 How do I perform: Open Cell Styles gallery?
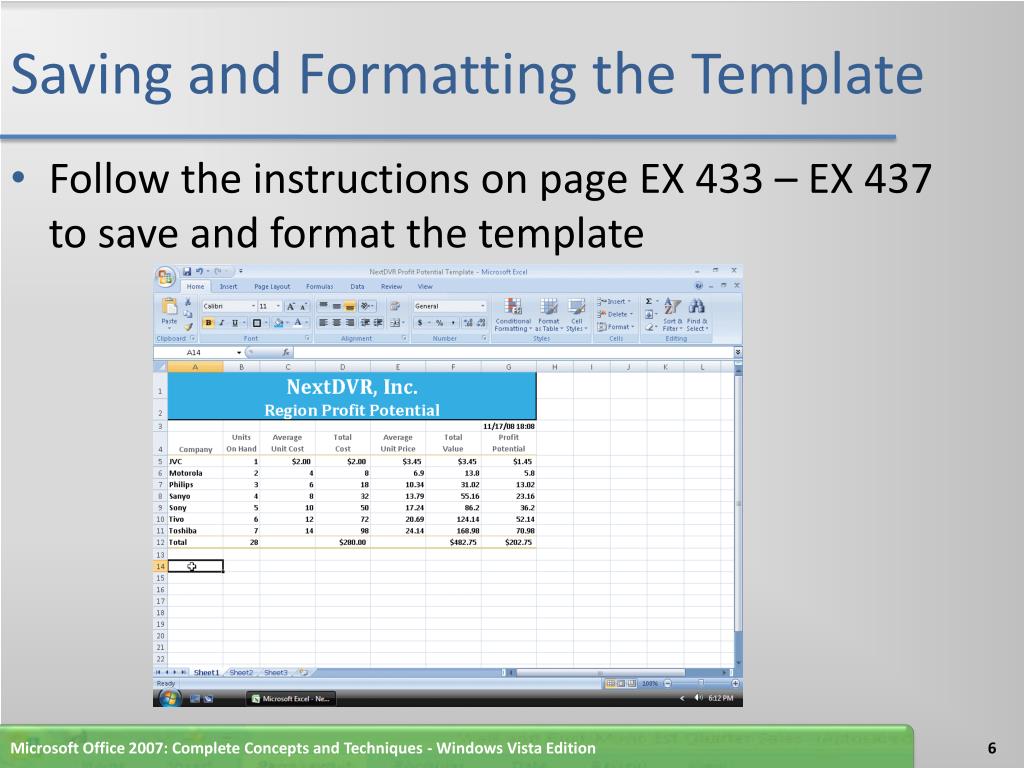point(577,315)
